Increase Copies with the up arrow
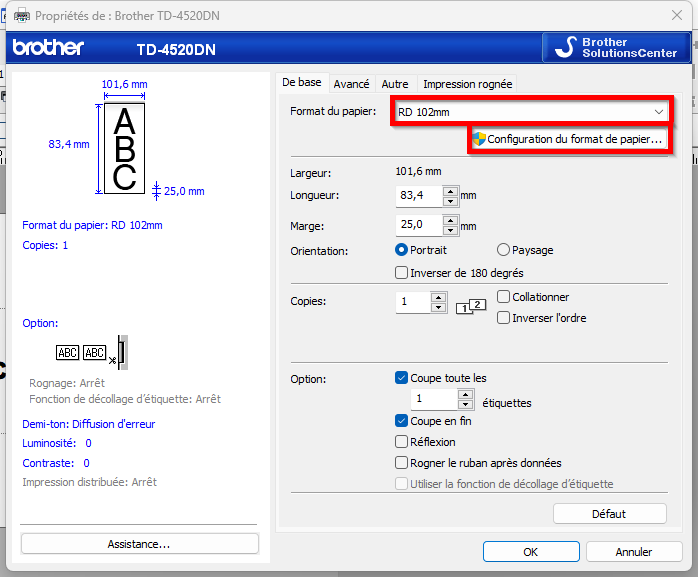This screenshot has height=577, width=698. [439, 297]
